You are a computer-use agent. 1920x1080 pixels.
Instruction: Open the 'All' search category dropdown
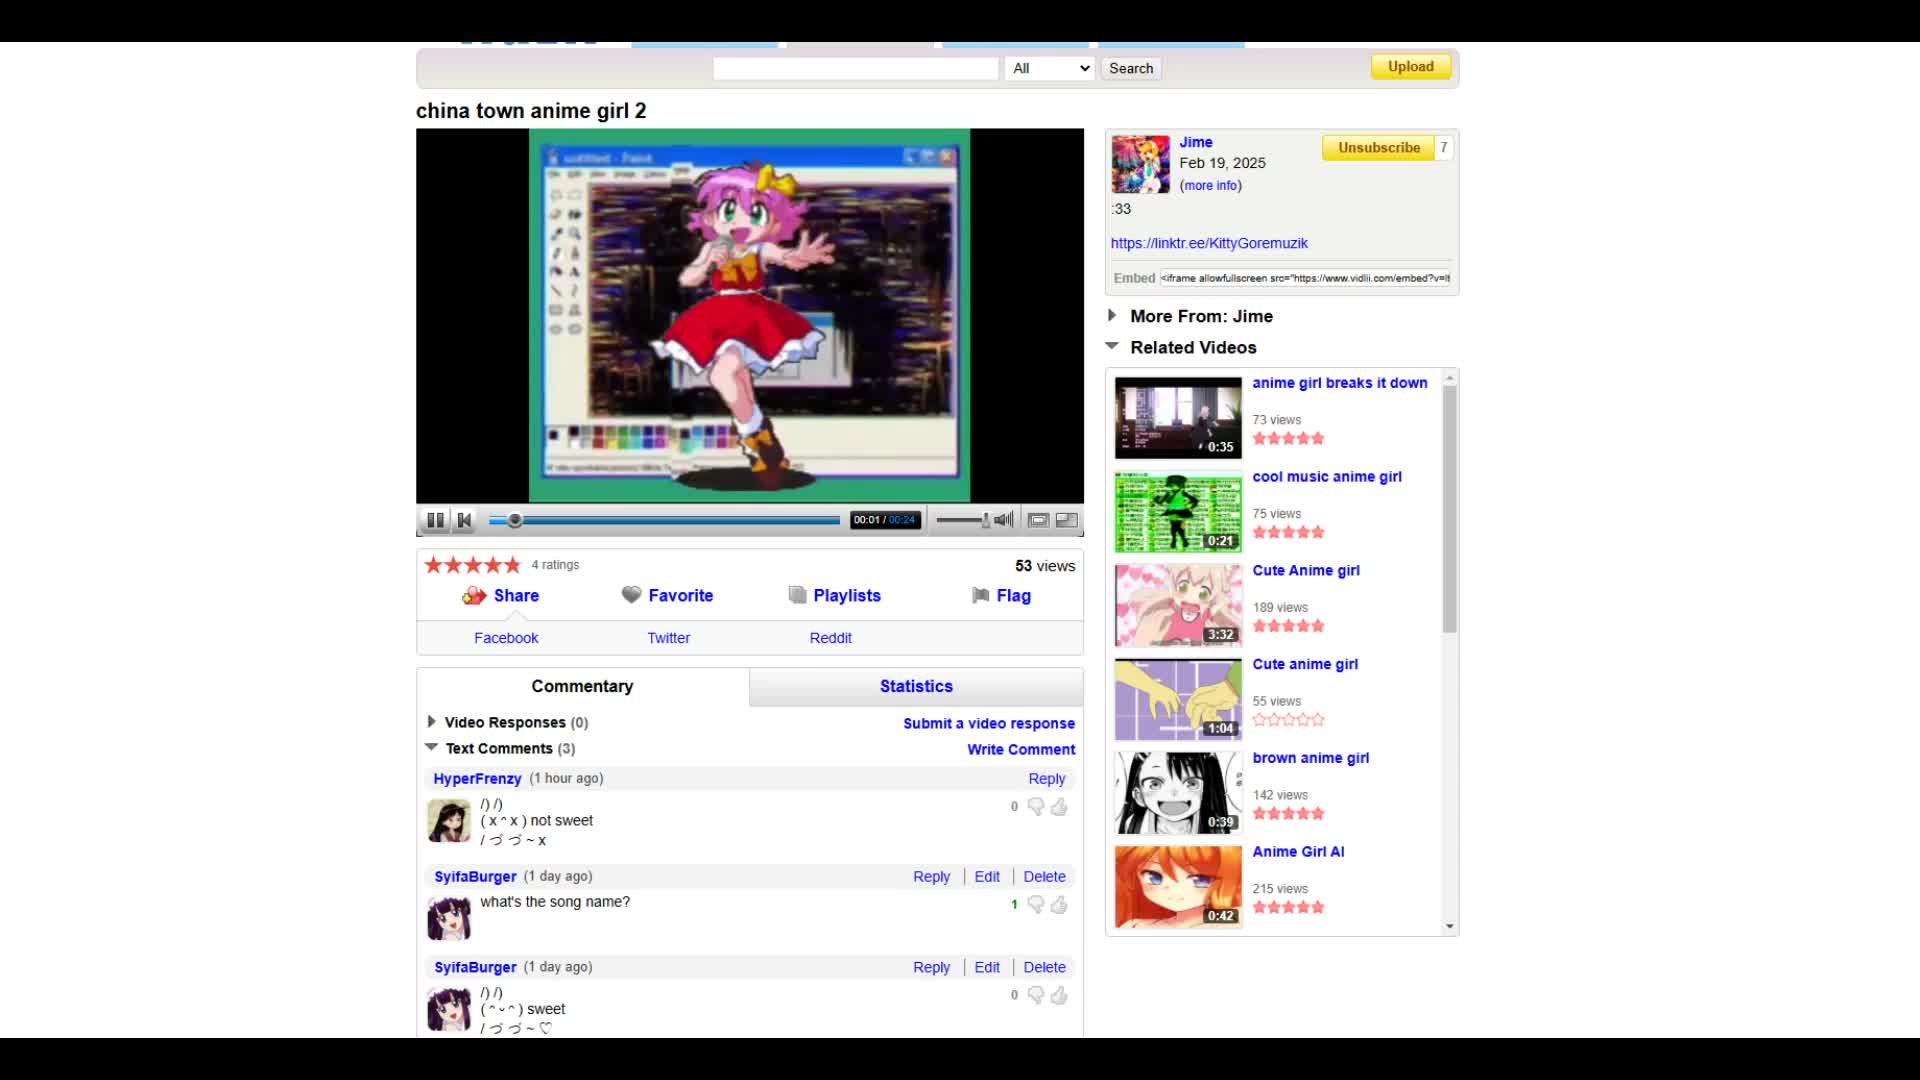tap(1049, 68)
